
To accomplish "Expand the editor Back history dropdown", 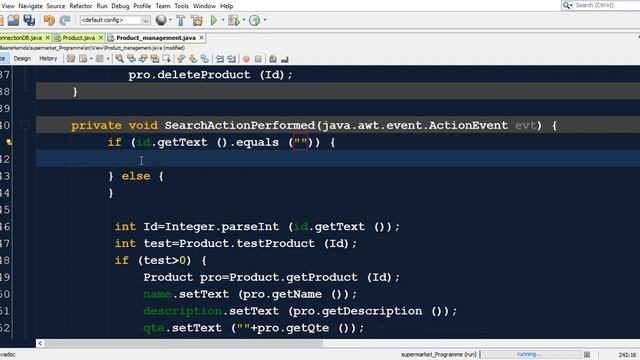I will coord(91,59).
